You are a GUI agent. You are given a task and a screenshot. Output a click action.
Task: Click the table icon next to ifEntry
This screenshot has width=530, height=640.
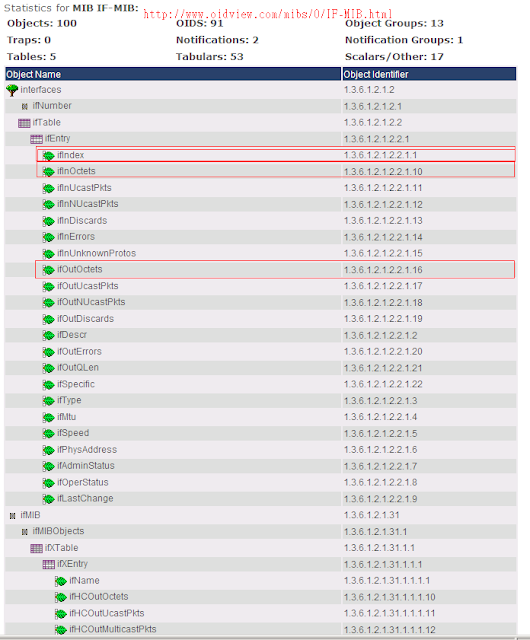tap(36, 139)
